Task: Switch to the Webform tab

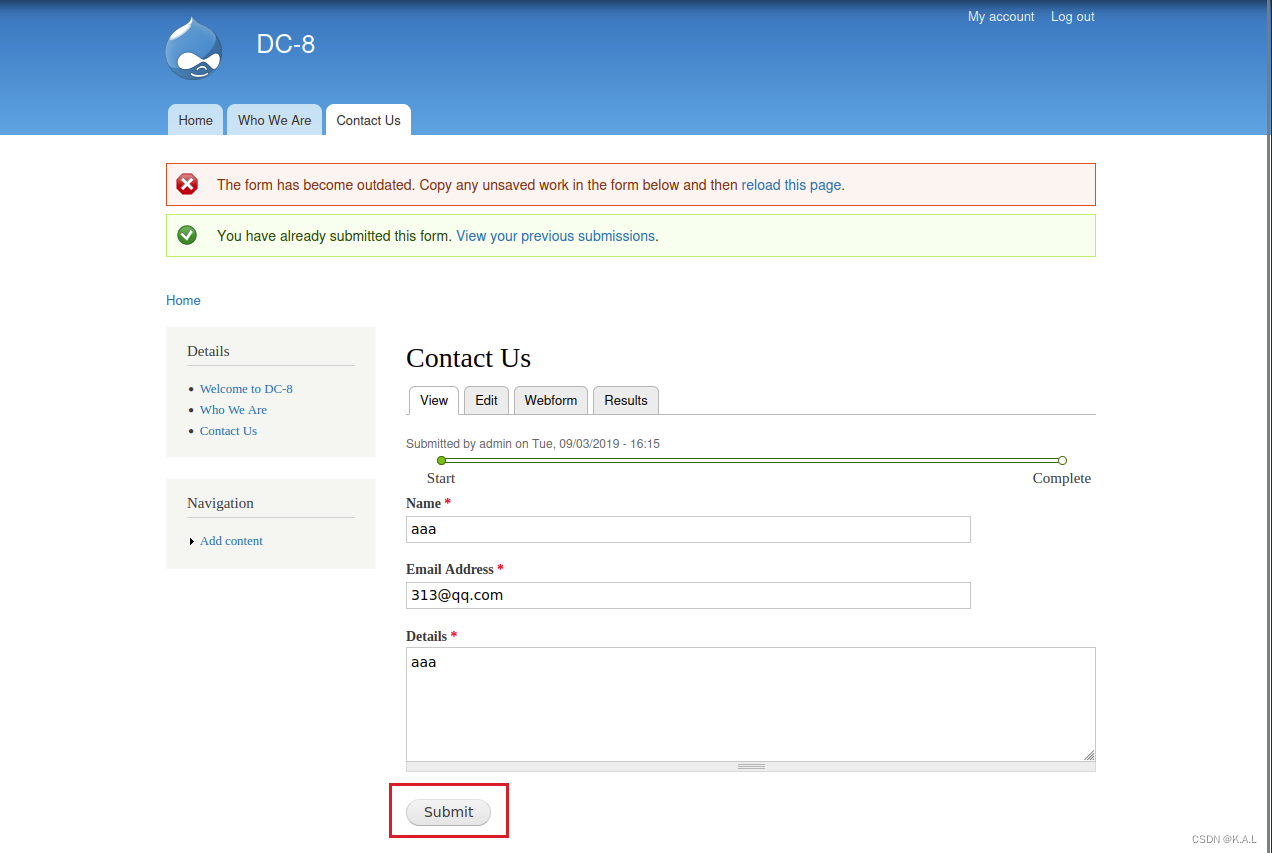Action: pyautogui.click(x=550, y=400)
